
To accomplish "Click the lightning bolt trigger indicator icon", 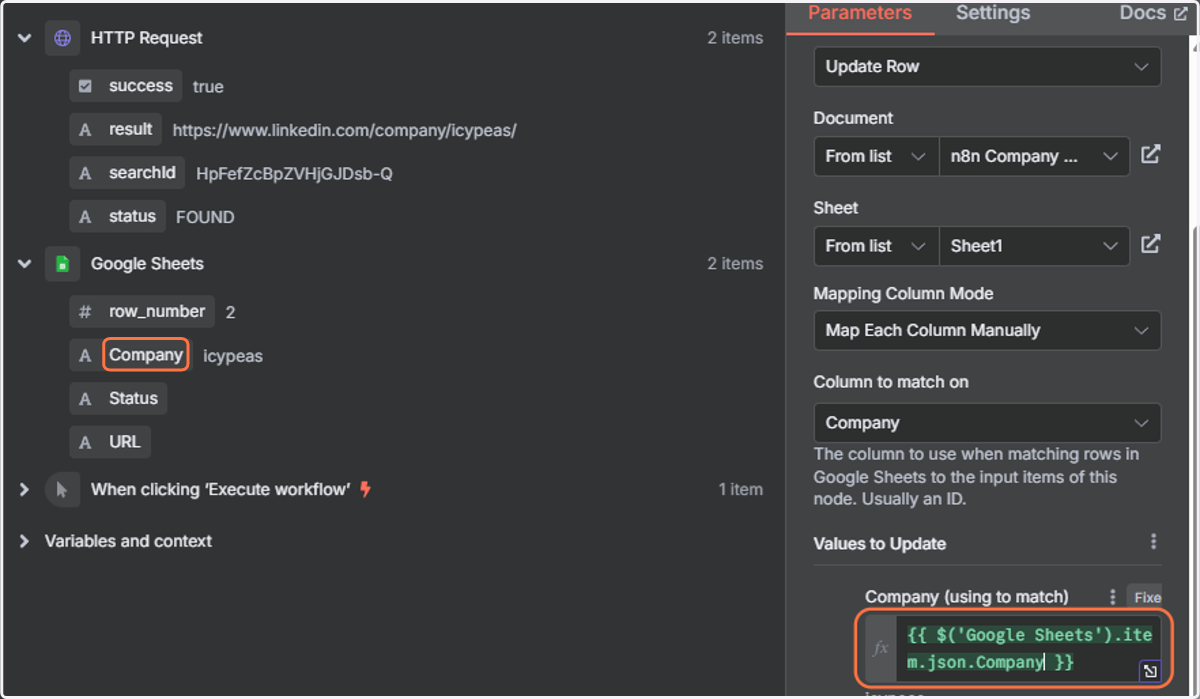I will tap(365, 489).
